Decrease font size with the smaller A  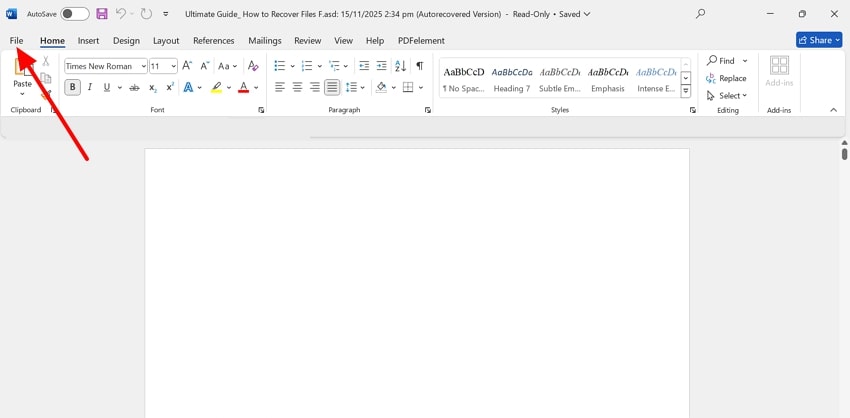point(204,66)
